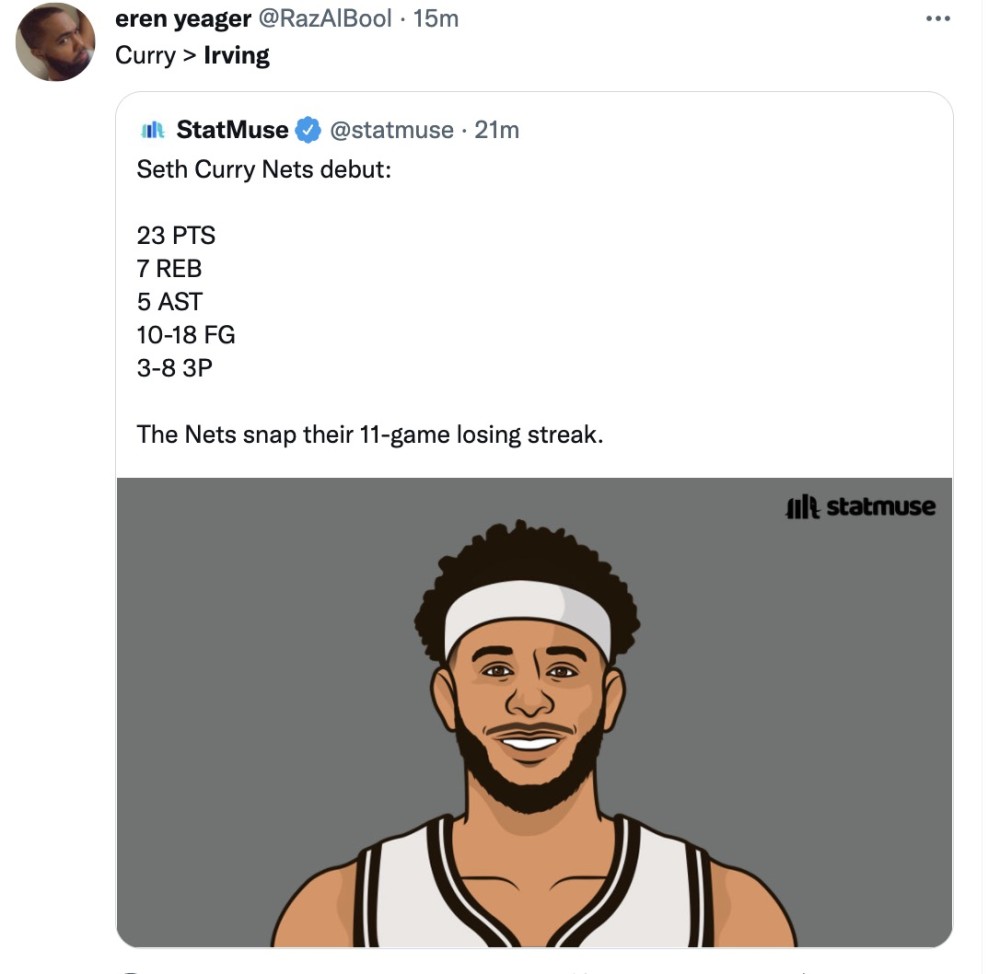
Task: Click the "5 AST" stat line
Action: (169, 302)
